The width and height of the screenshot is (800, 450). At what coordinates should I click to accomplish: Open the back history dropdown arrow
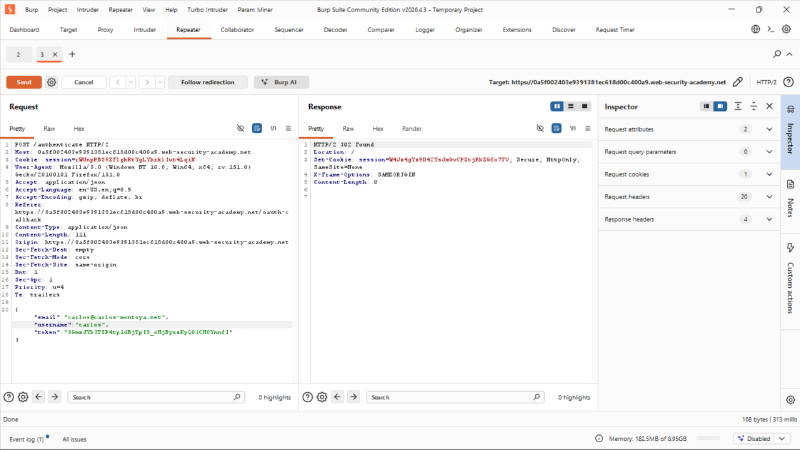coord(131,82)
